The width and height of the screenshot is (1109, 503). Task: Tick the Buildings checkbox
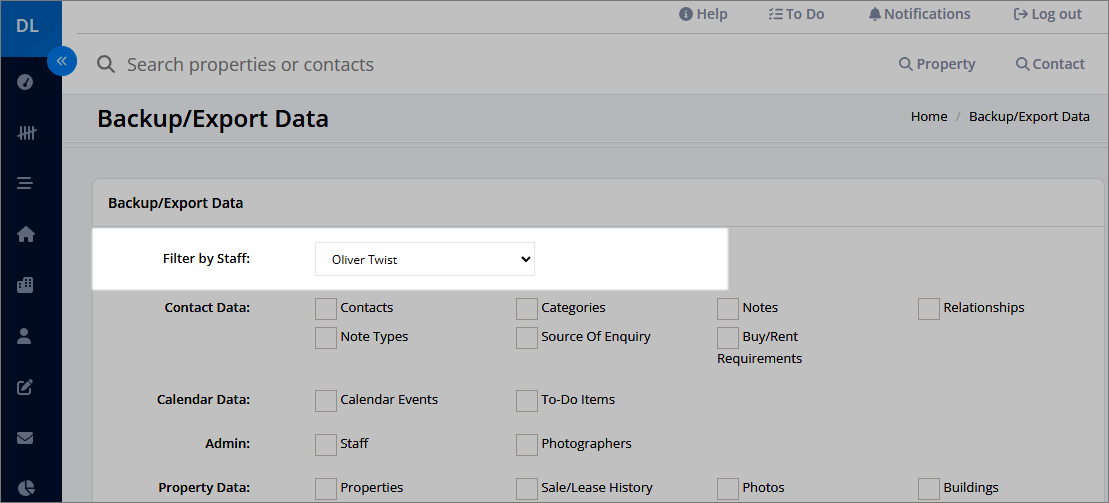pyautogui.click(x=929, y=489)
